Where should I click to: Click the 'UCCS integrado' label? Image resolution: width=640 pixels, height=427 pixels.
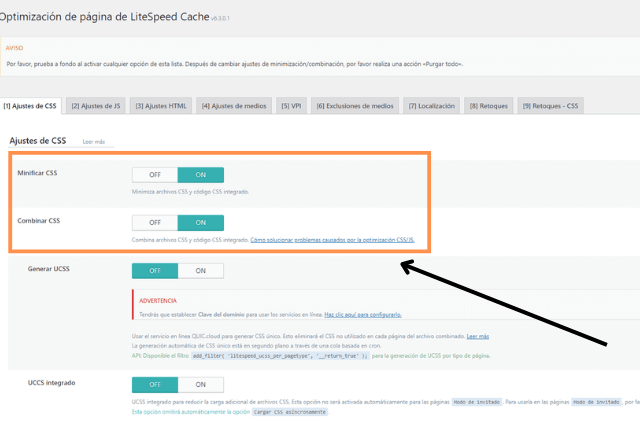[51, 383]
